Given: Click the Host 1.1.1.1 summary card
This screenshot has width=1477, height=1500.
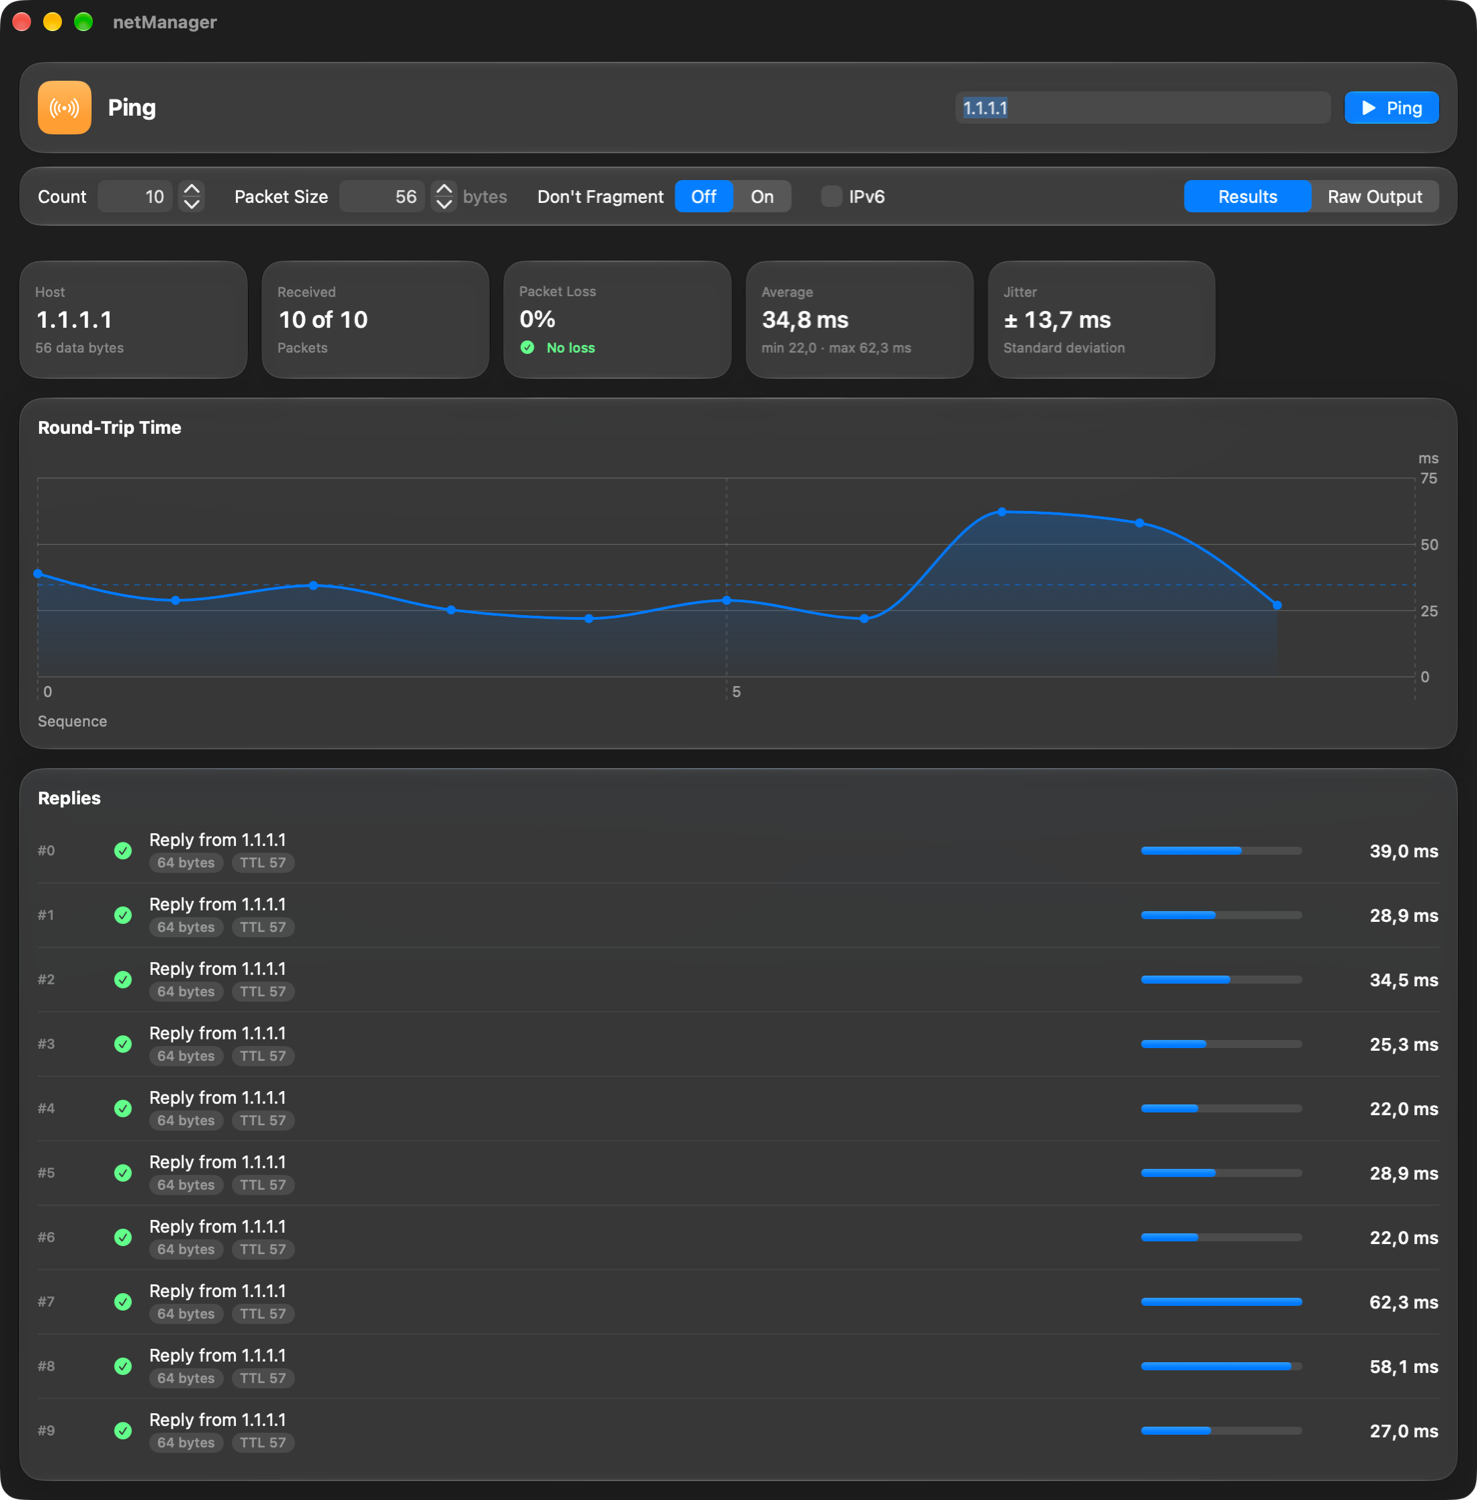Looking at the screenshot, I should coord(134,320).
